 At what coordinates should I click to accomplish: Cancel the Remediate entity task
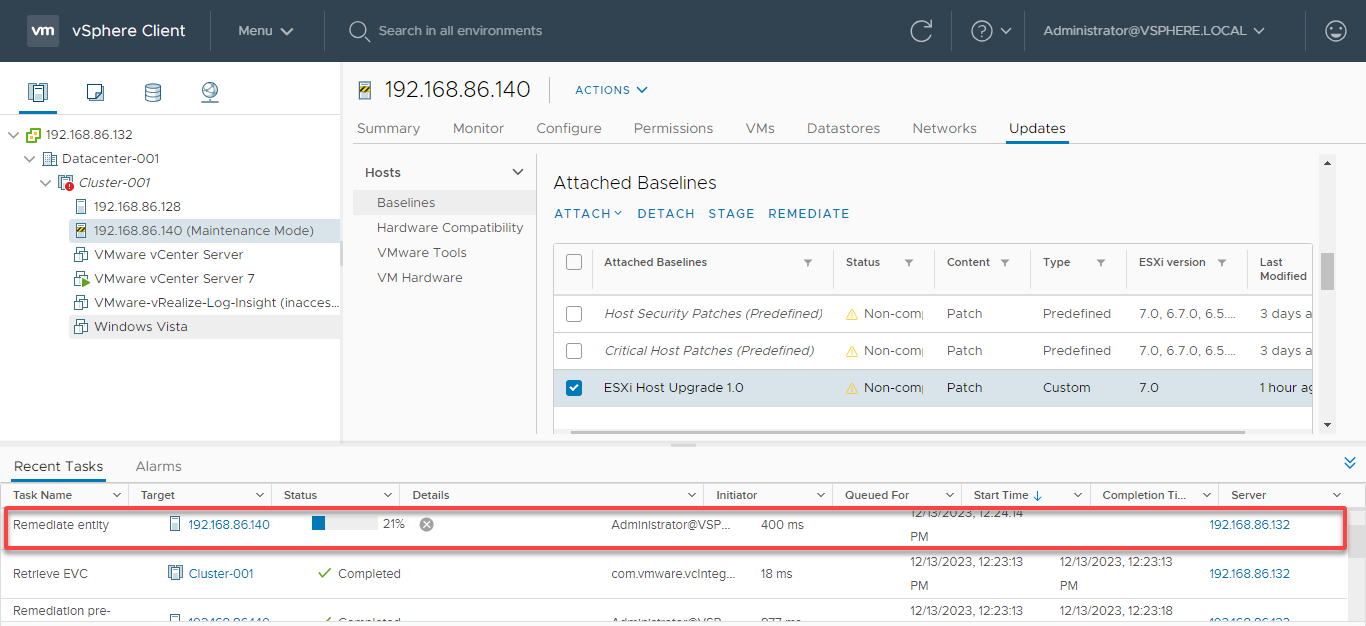pos(426,524)
